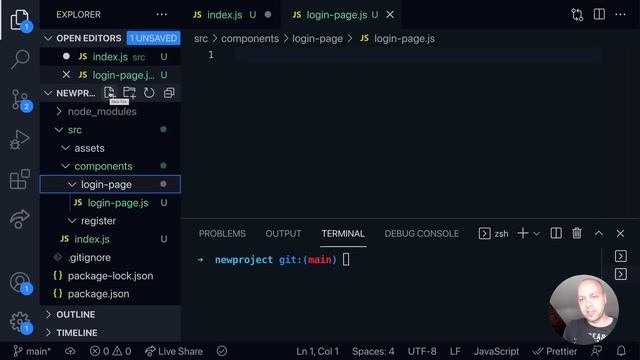Click the New Folder icon in explorer
This screenshot has width=640, height=360.
[x=129, y=93]
